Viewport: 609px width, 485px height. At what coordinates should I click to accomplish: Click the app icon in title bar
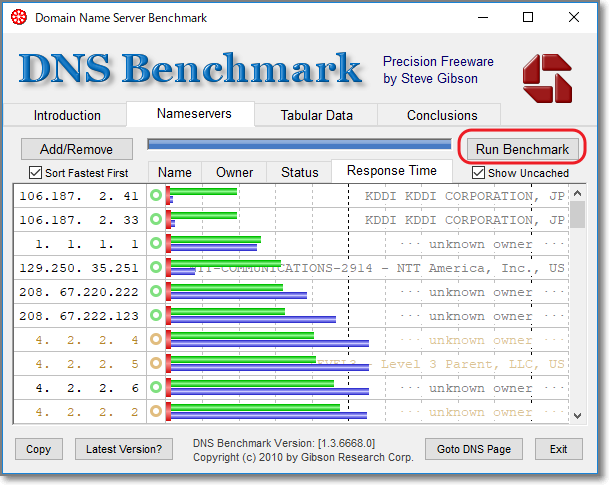[18, 18]
